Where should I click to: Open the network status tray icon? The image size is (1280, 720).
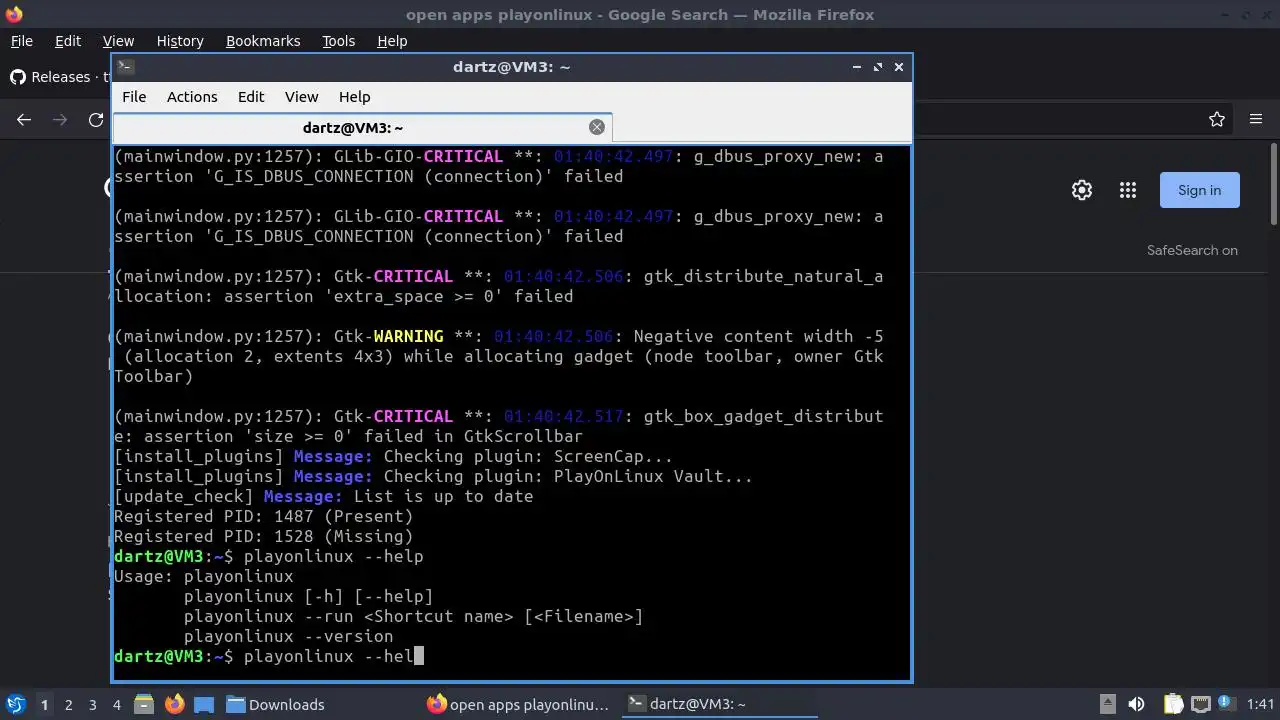click(x=1201, y=704)
